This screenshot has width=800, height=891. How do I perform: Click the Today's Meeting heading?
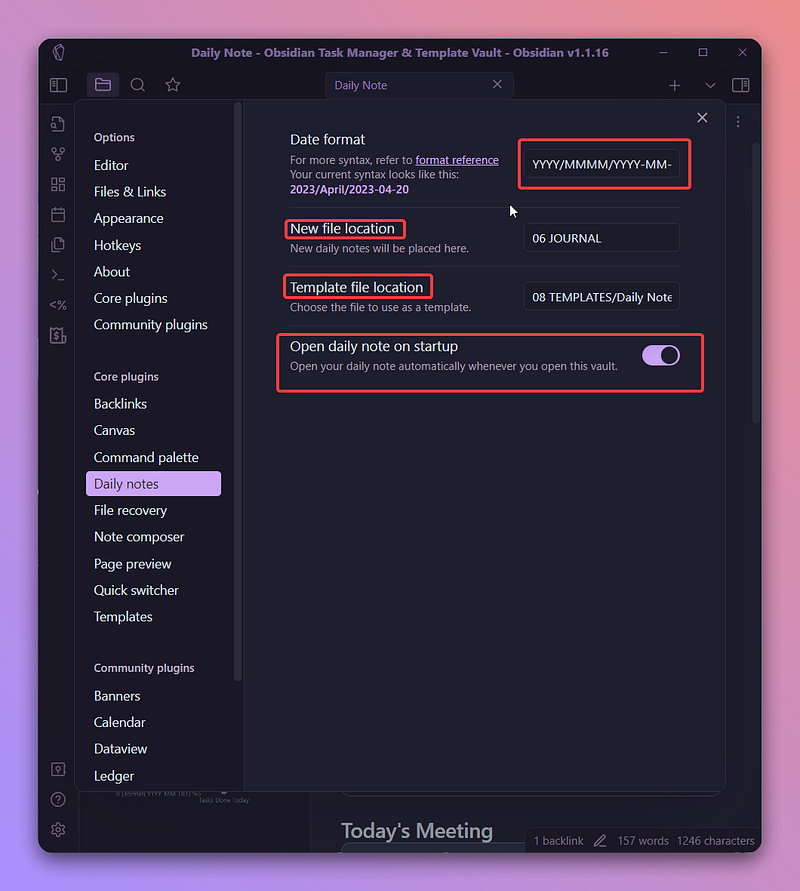coord(417,831)
